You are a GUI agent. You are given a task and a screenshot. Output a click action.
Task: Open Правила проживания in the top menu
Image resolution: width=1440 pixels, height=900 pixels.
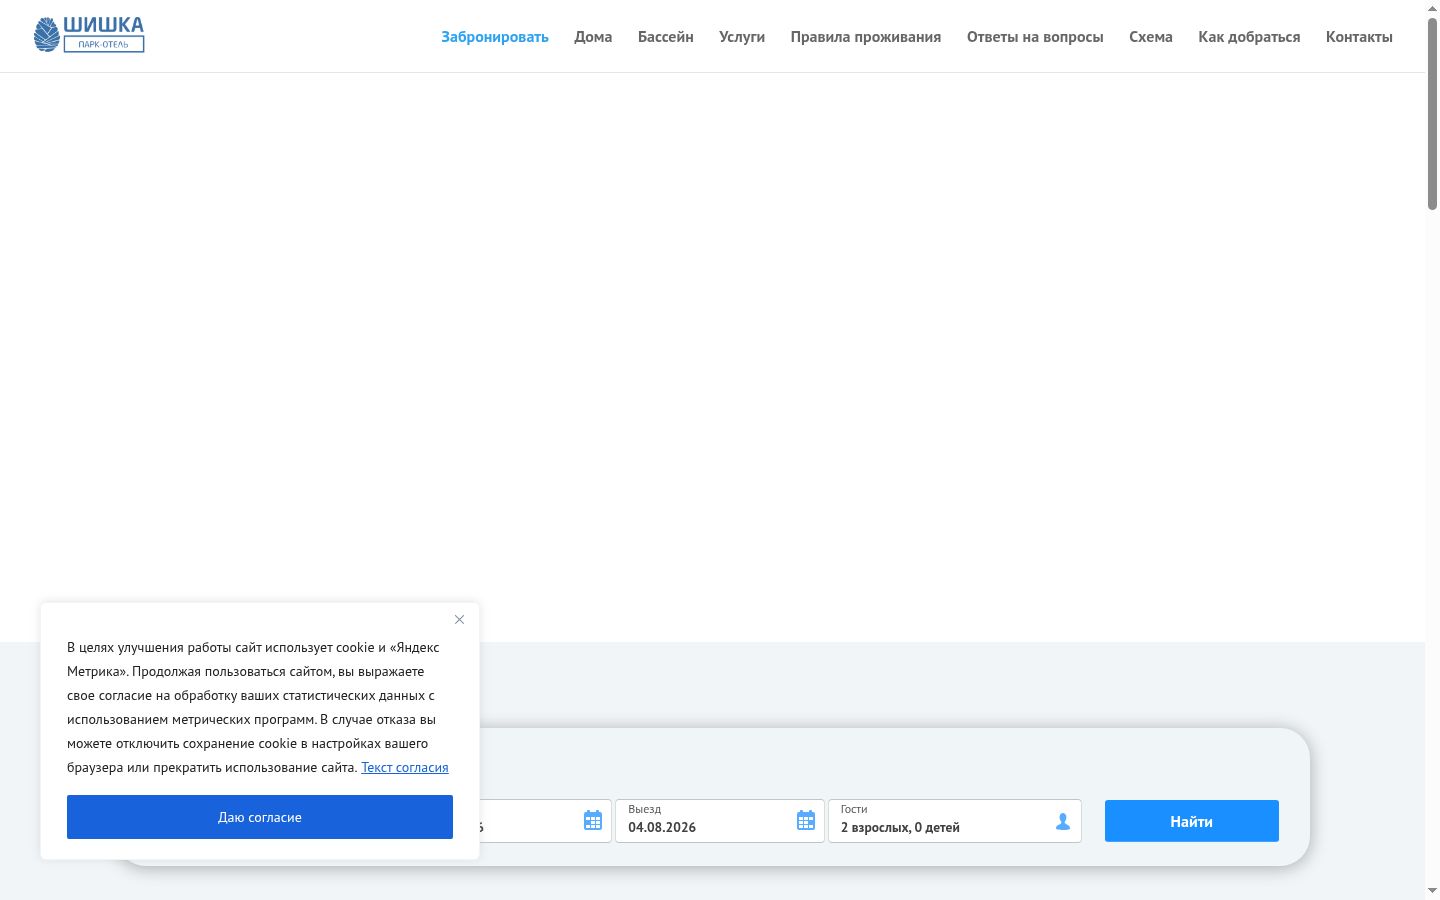pyautogui.click(x=866, y=37)
